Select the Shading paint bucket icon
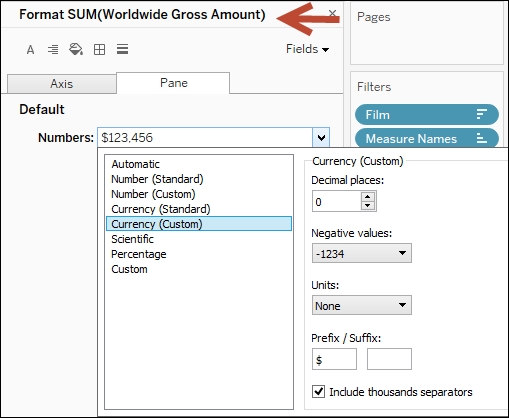The height and width of the screenshot is (418, 509). pyautogui.click(x=76, y=49)
